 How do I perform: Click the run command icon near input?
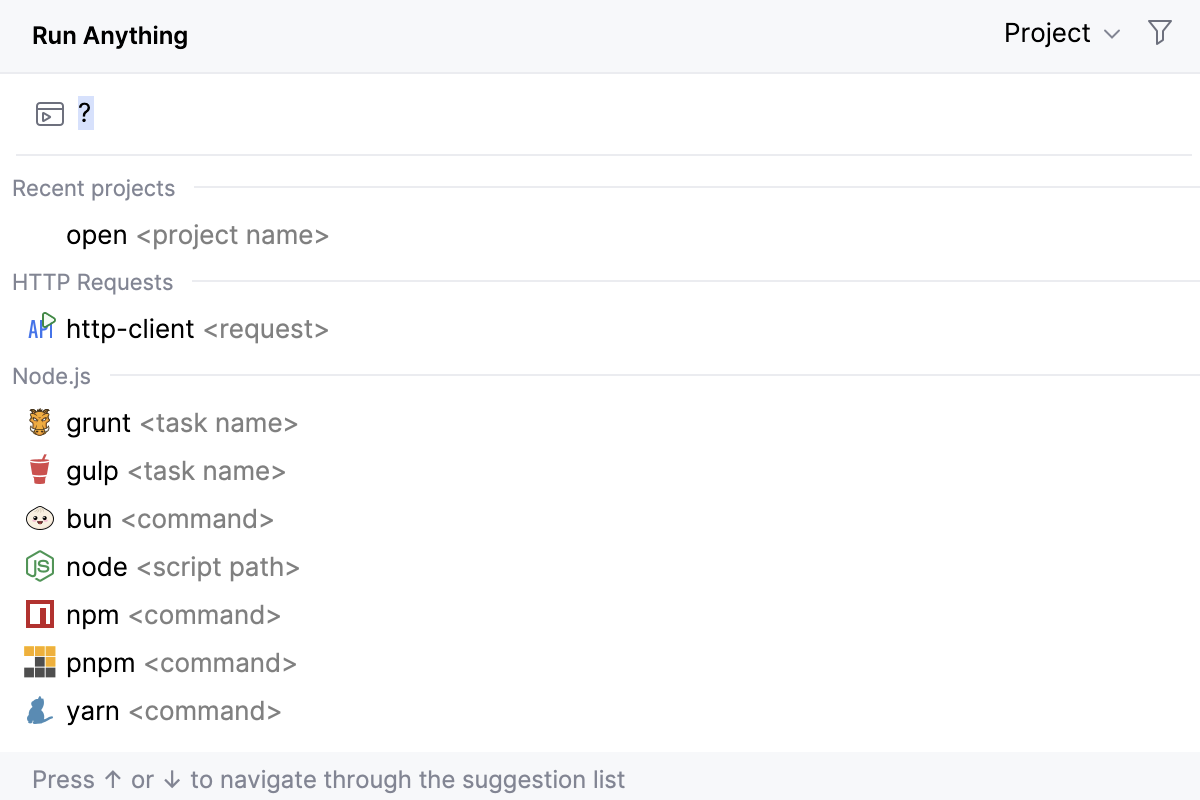click(x=49, y=113)
